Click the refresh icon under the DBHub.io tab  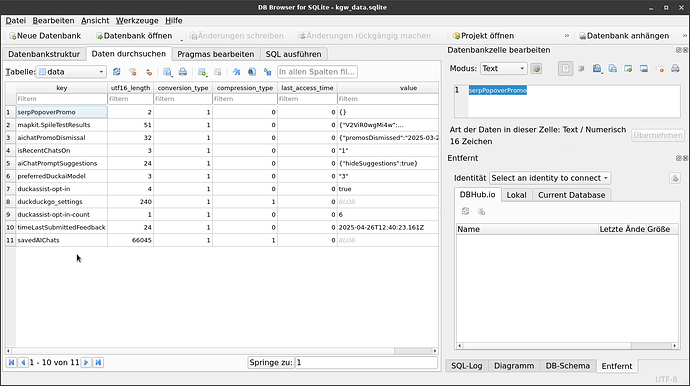click(x=466, y=211)
